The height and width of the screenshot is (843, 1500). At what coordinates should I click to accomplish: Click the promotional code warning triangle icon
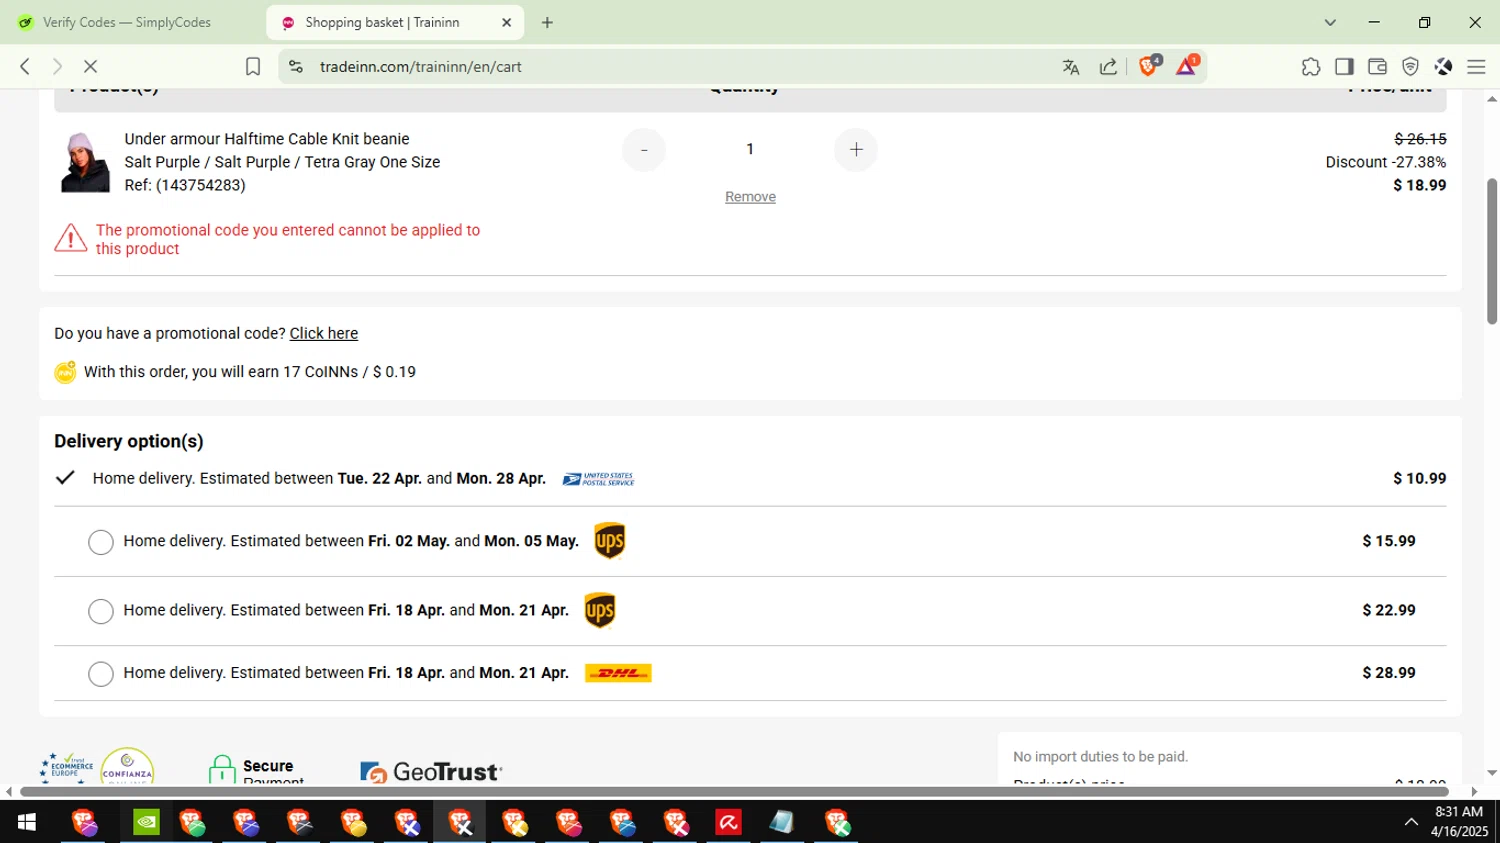pos(70,238)
